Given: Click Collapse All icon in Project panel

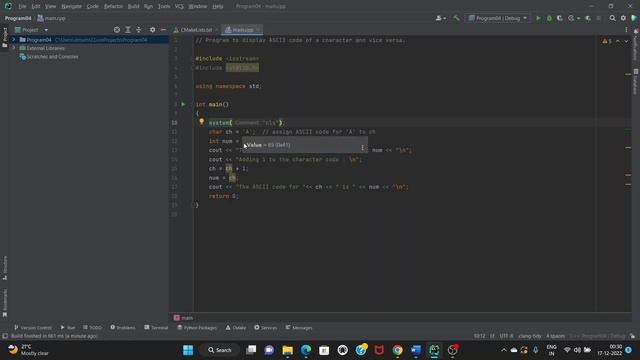Looking at the screenshot, I should pyautogui.click(x=139, y=30).
